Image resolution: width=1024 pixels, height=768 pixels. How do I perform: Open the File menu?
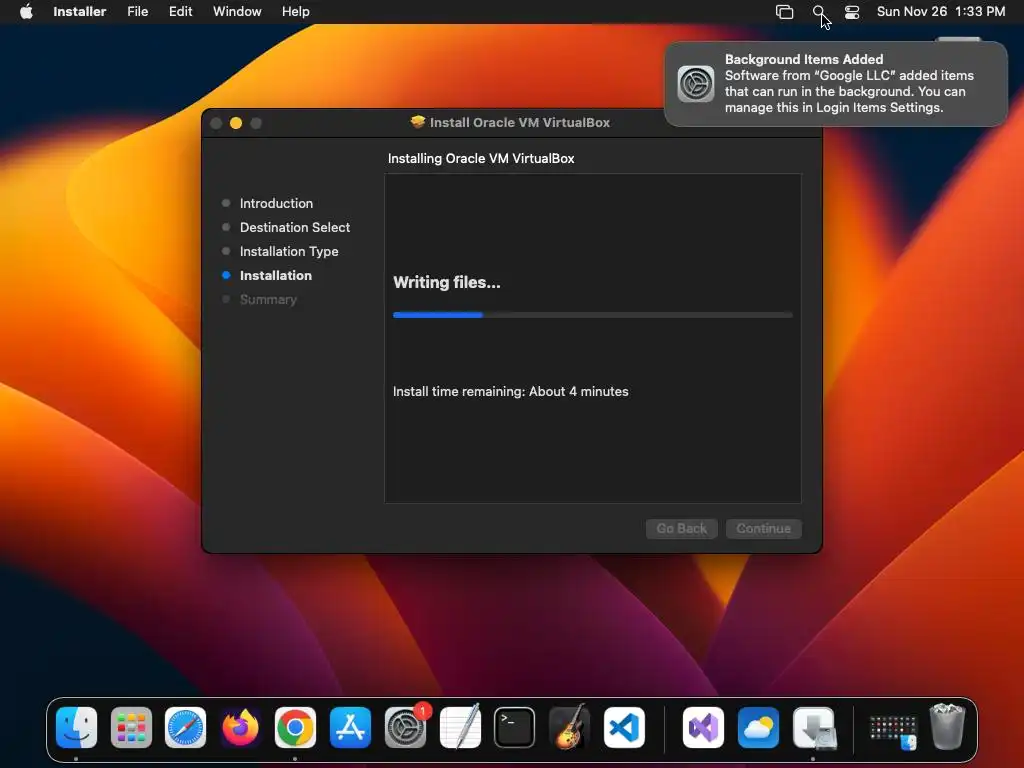click(138, 12)
